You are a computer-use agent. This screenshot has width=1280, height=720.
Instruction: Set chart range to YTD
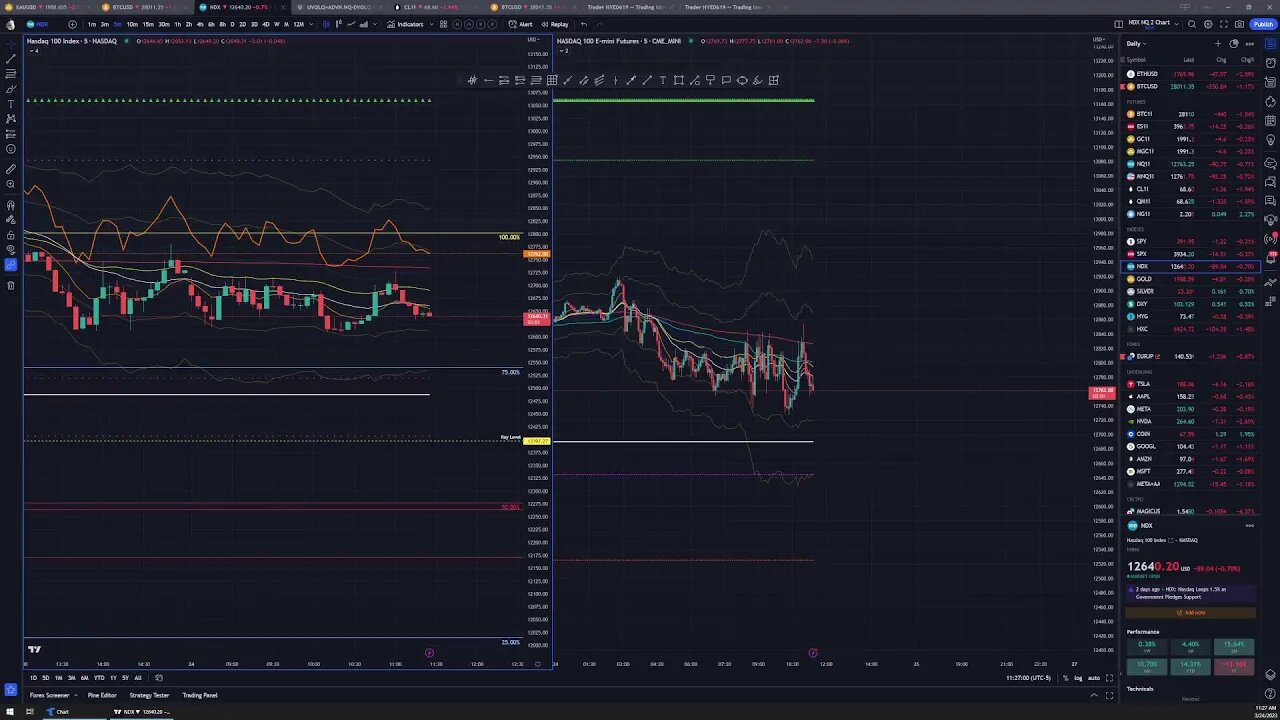click(99, 678)
